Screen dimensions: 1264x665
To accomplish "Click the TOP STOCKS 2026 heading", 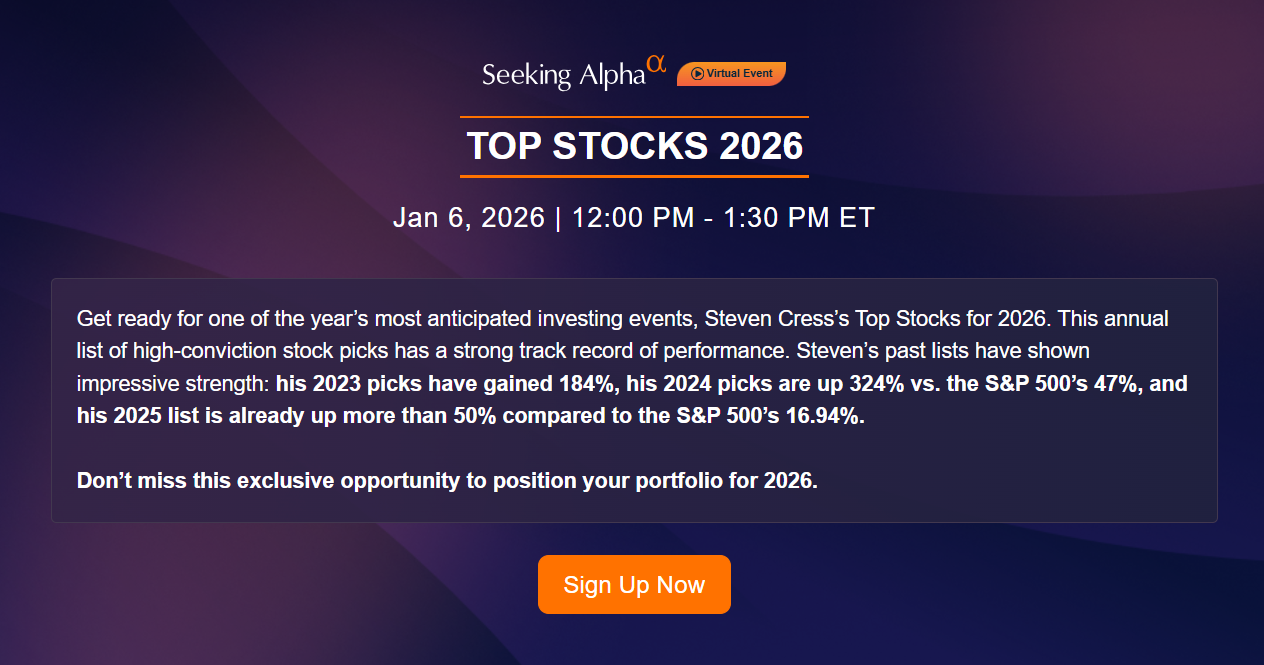I will tap(634, 146).
